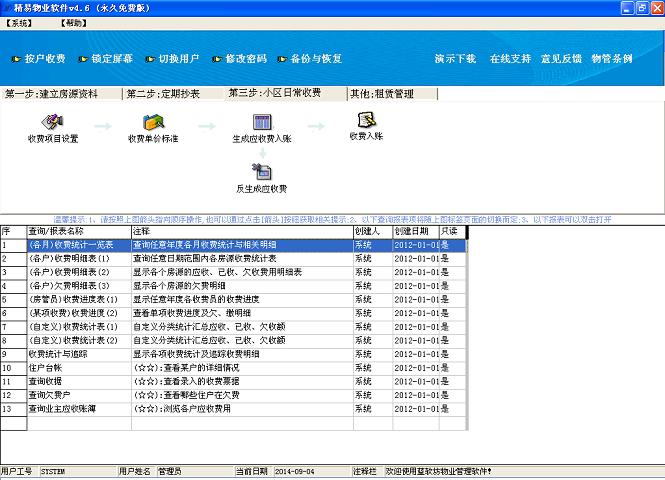Open the 收费单价标准 icon
The image size is (665, 480).
pos(153,122)
